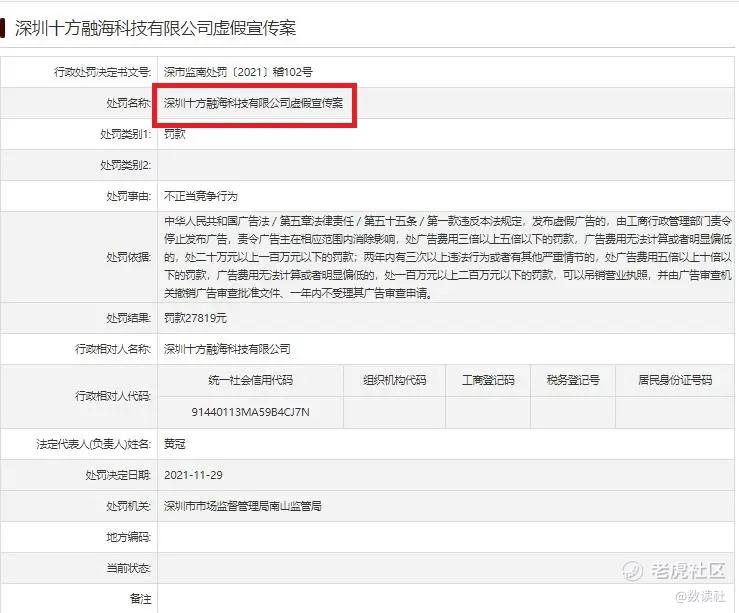Screen dimensions: 739x613
Task: Select the 行政相对人名称 label
Action: point(113,349)
